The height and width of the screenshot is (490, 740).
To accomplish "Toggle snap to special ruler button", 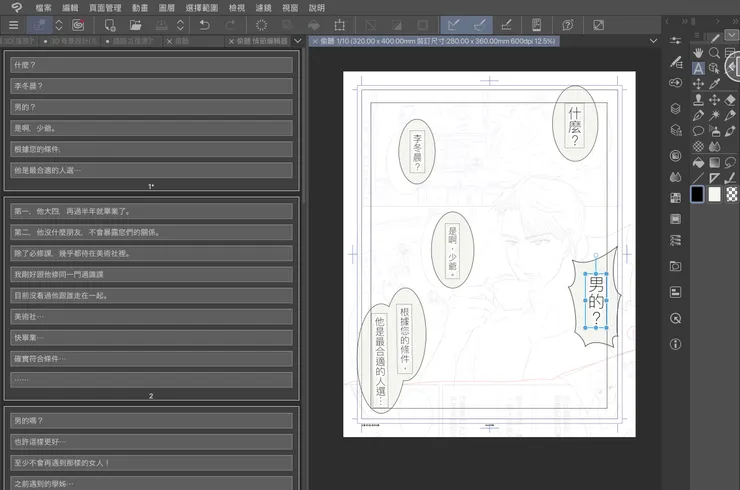I will tap(480, 24).
